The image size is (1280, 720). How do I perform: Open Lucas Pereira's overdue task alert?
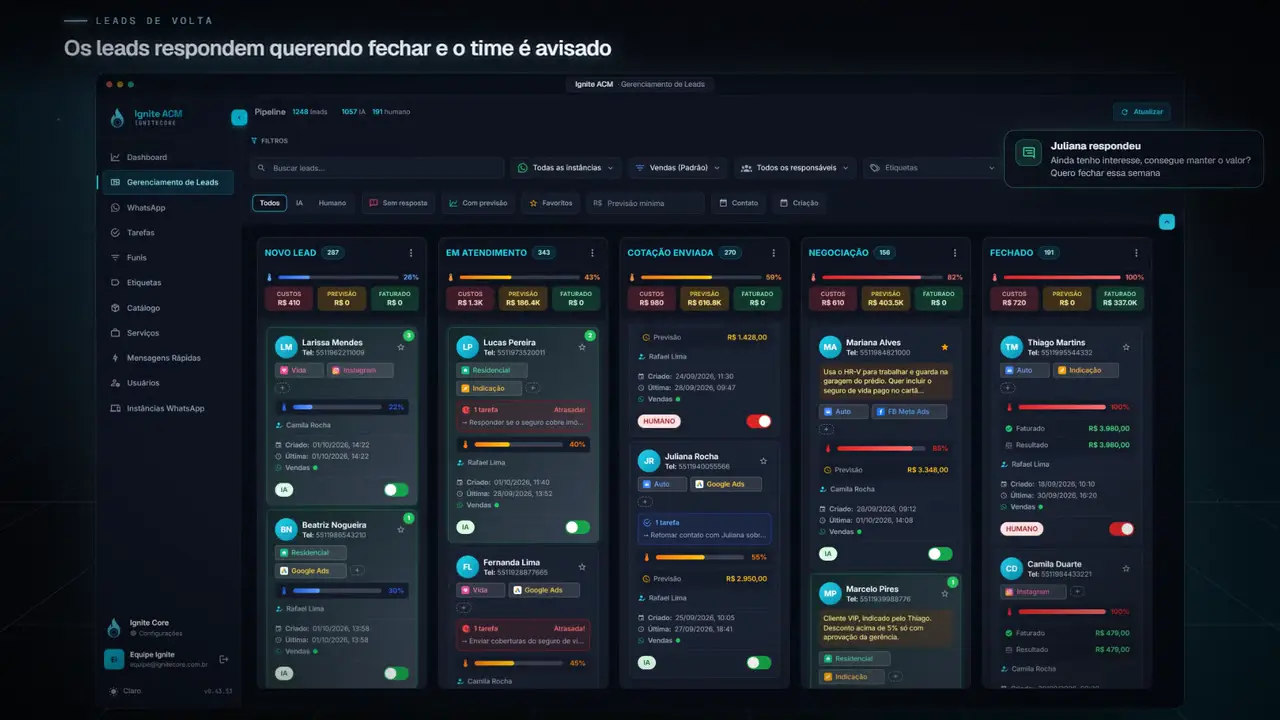523,416
